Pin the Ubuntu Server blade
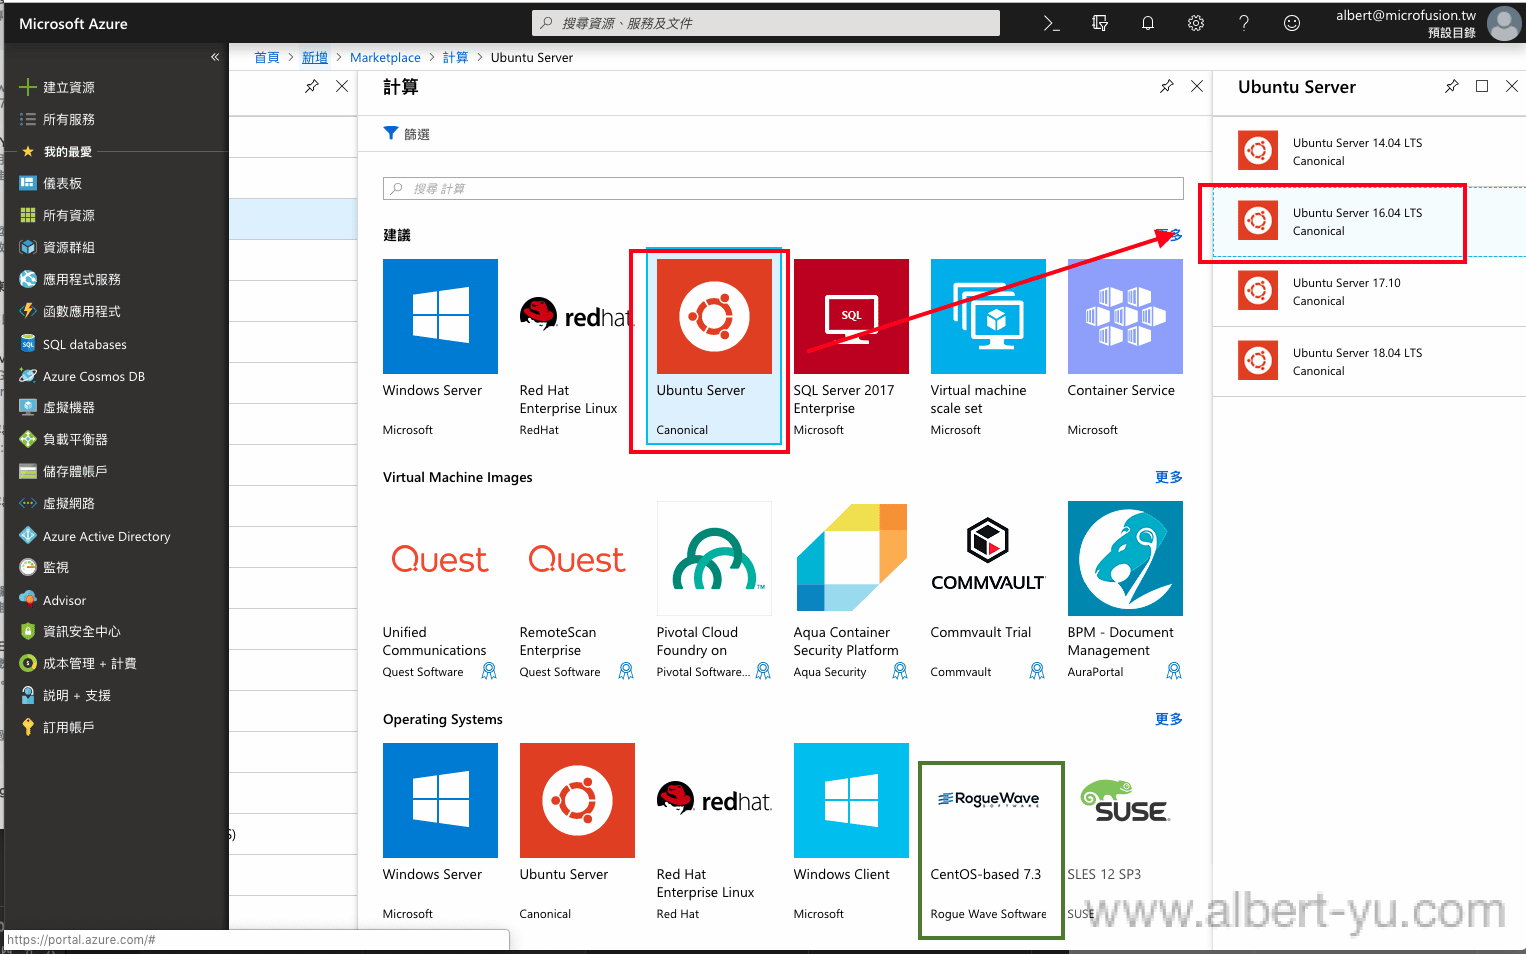Image resolution: width=1526 pixels, height=954 pixels. pyautogui.click(x=1451, y=86)
